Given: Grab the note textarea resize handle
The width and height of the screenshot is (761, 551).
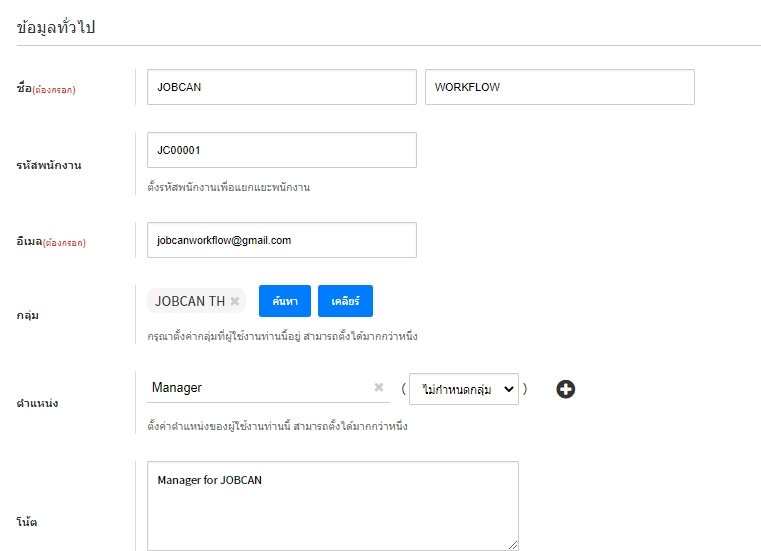Looking at the screenshot, I should (x=513, y=545).
